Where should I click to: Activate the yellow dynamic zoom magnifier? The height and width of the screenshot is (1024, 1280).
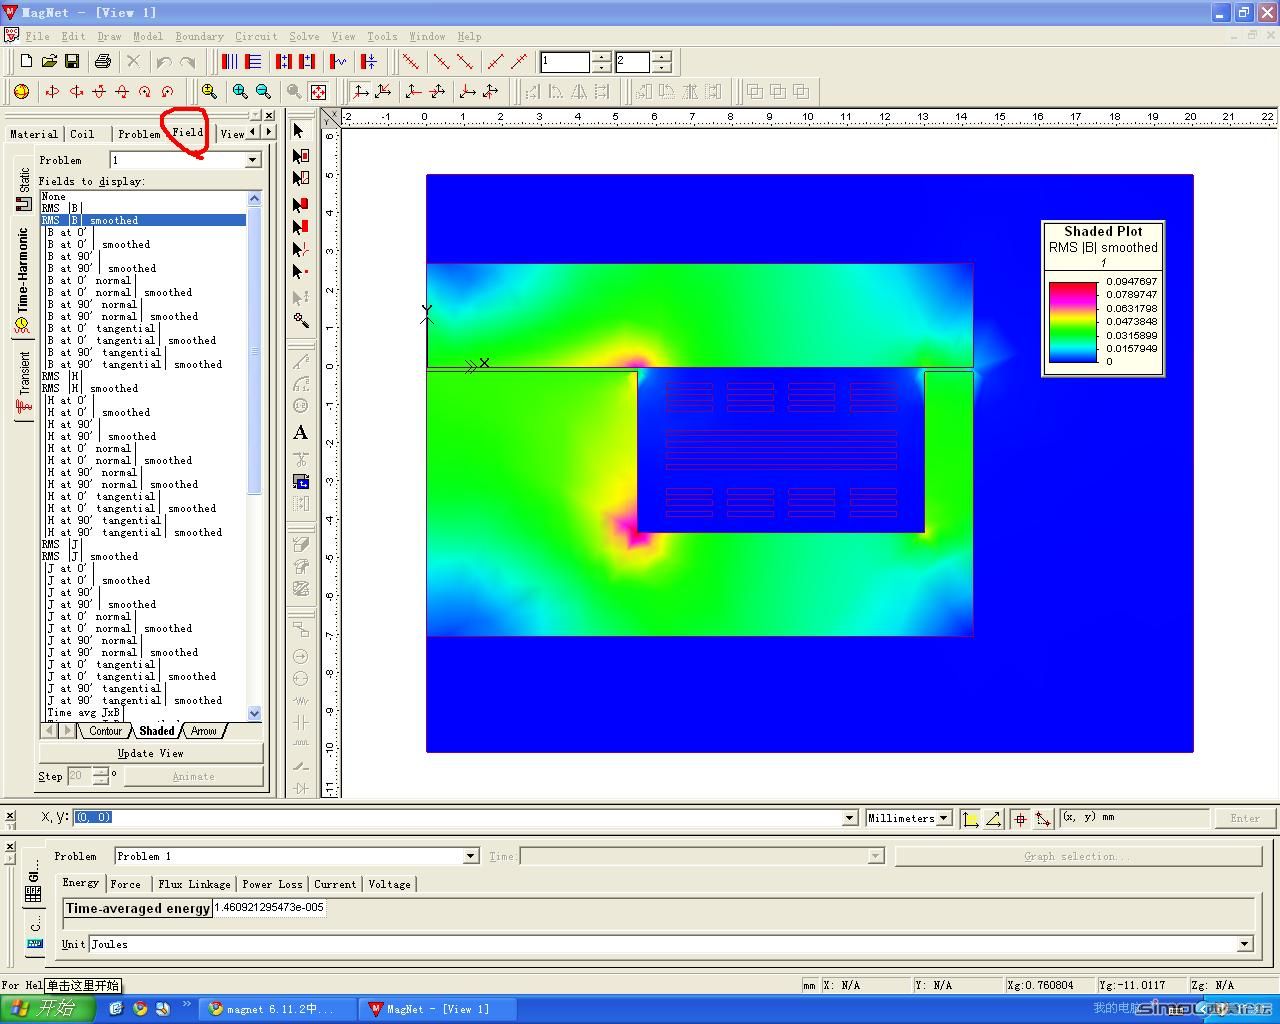[209, 91]
